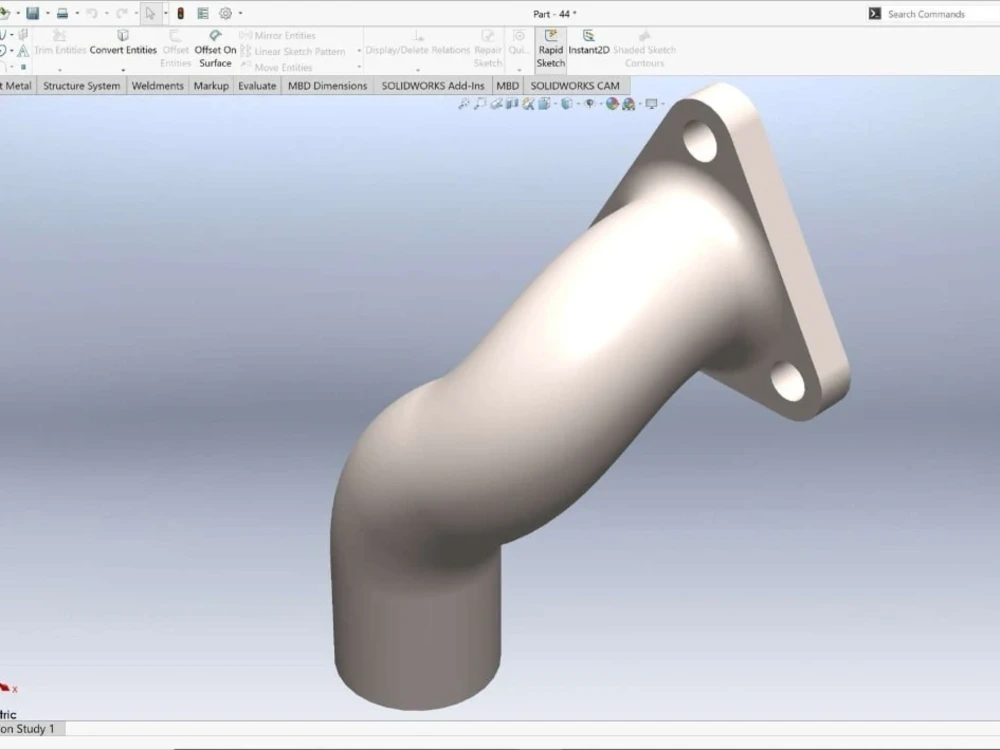Click the Part - 44 title text
Screen dimensions: 1000x750
point(554,14)
